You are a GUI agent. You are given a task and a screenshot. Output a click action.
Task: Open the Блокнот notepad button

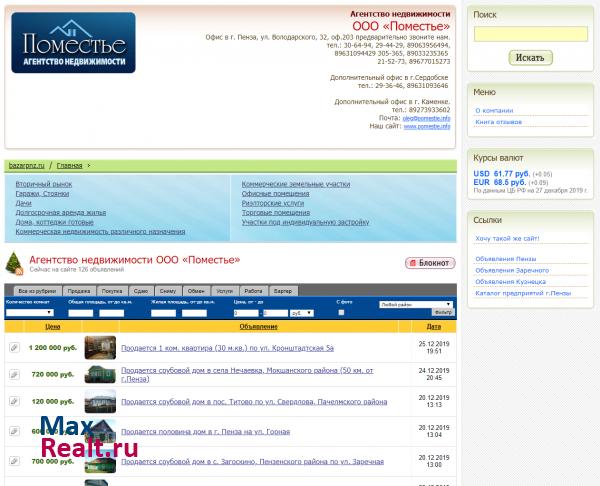coord(430,263)
